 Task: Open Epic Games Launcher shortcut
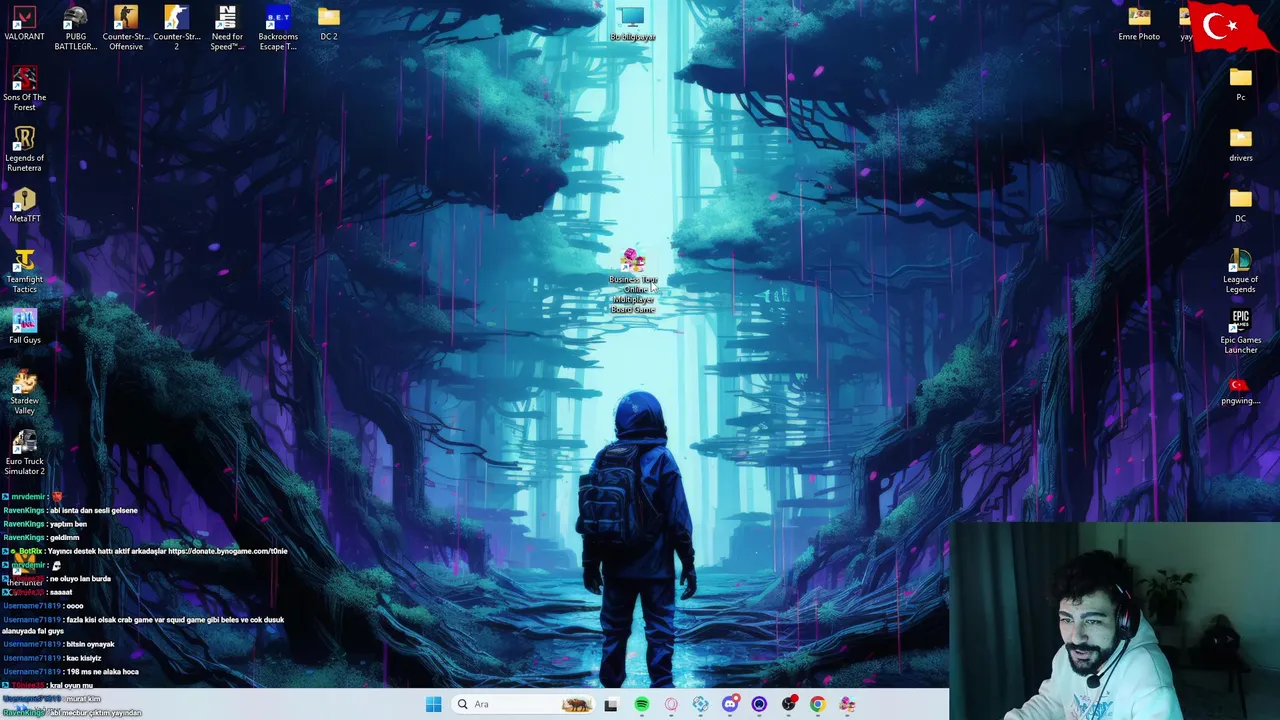click(1240, 332)
